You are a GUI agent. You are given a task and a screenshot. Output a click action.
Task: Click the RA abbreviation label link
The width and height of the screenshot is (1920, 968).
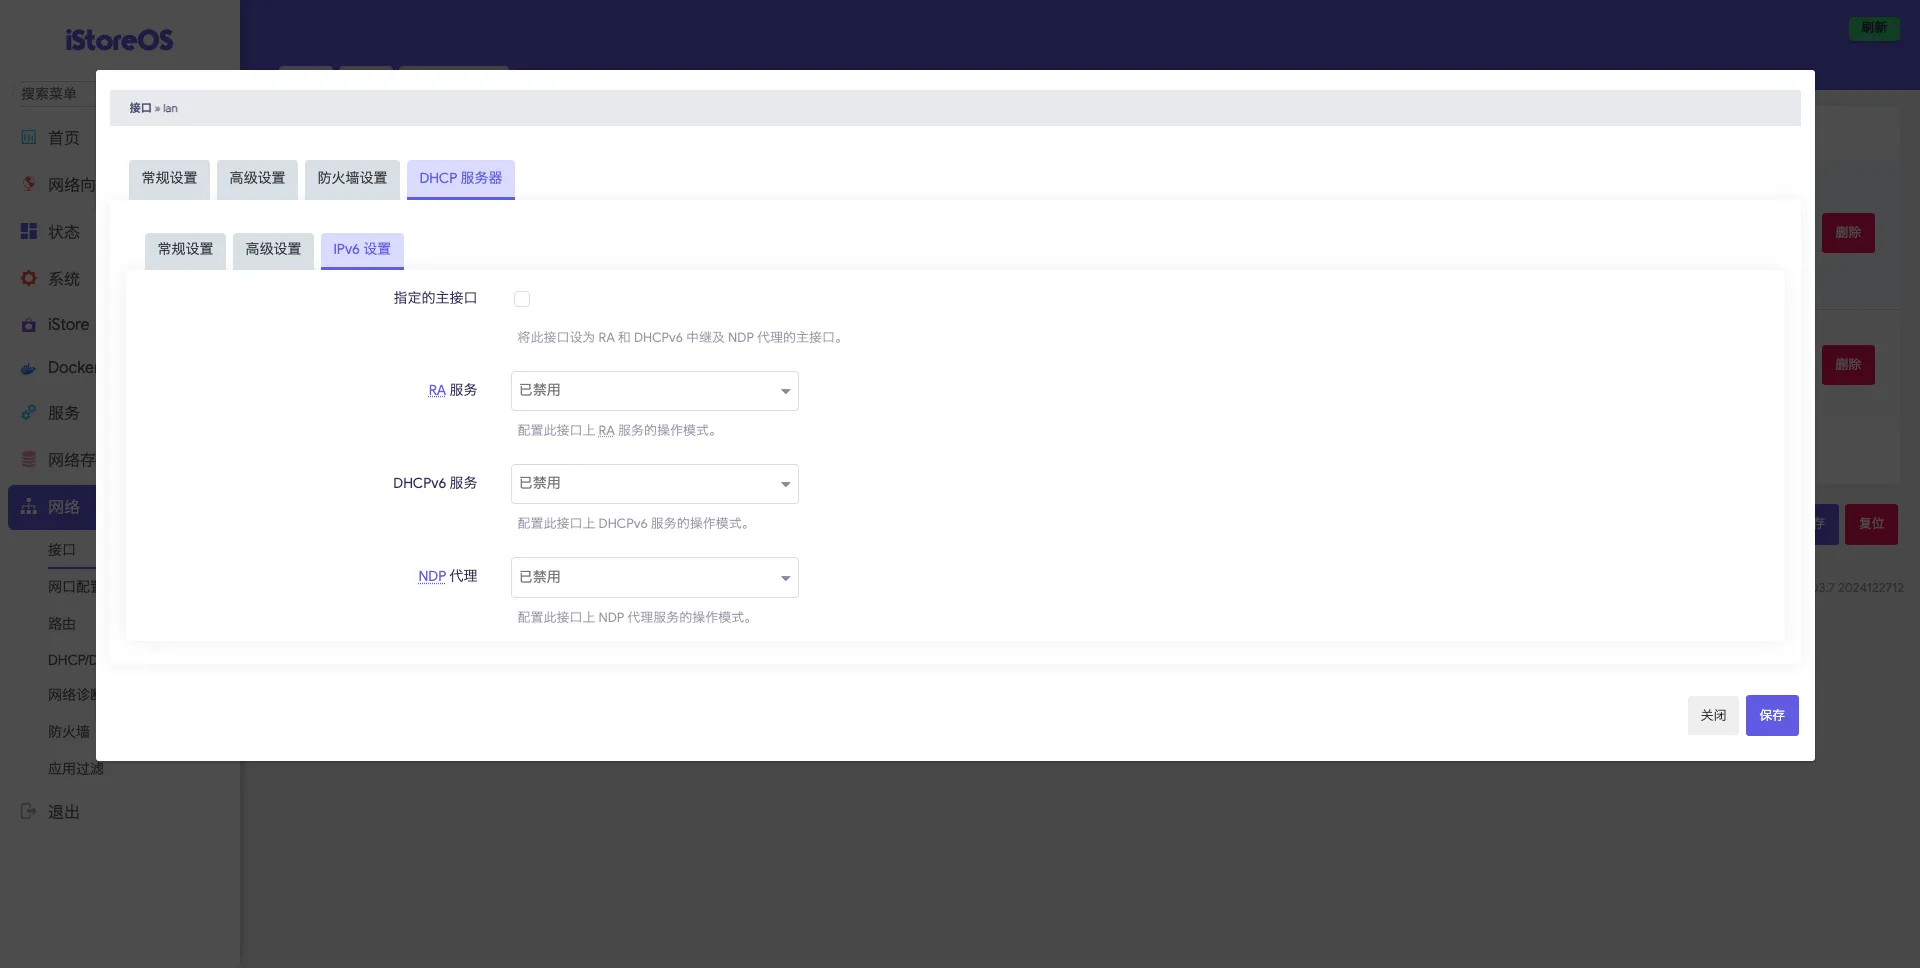click(437, 391)
